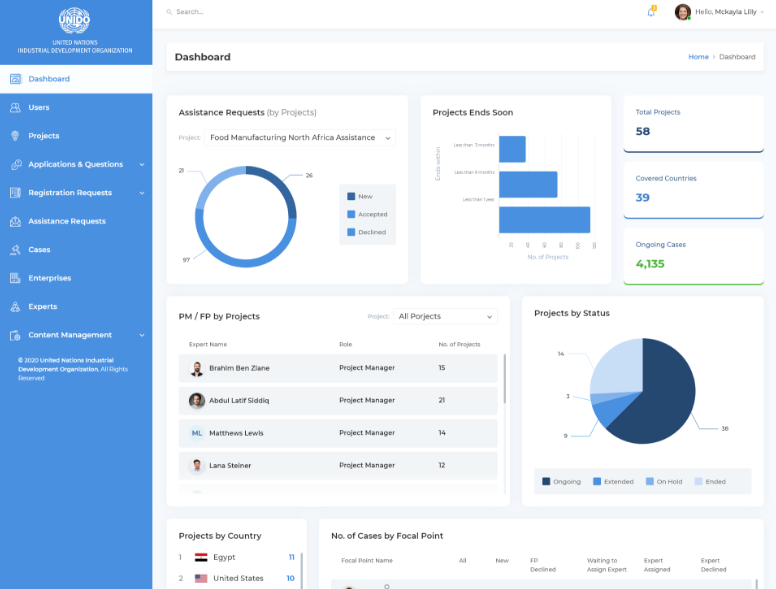This screenshot has height=589, width=776.
Task: Open the Registration Requests menu item
Action: pyautogui.click(x=70, y=193)
